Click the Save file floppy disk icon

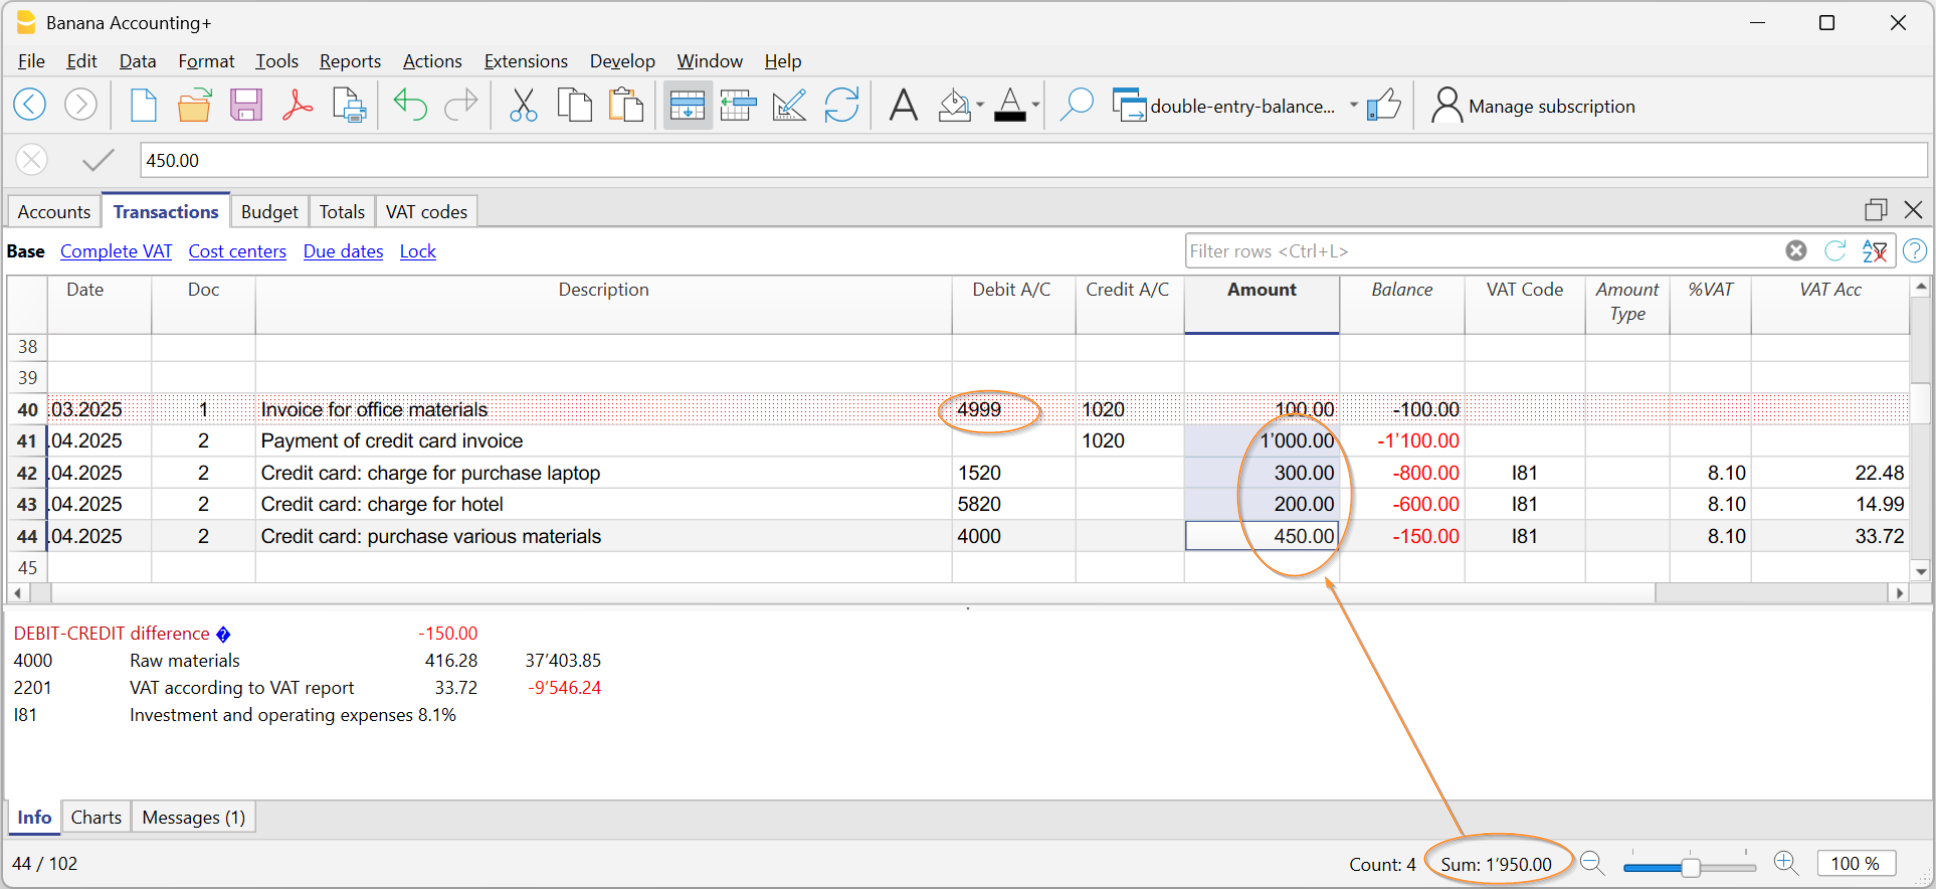point(245,105)
